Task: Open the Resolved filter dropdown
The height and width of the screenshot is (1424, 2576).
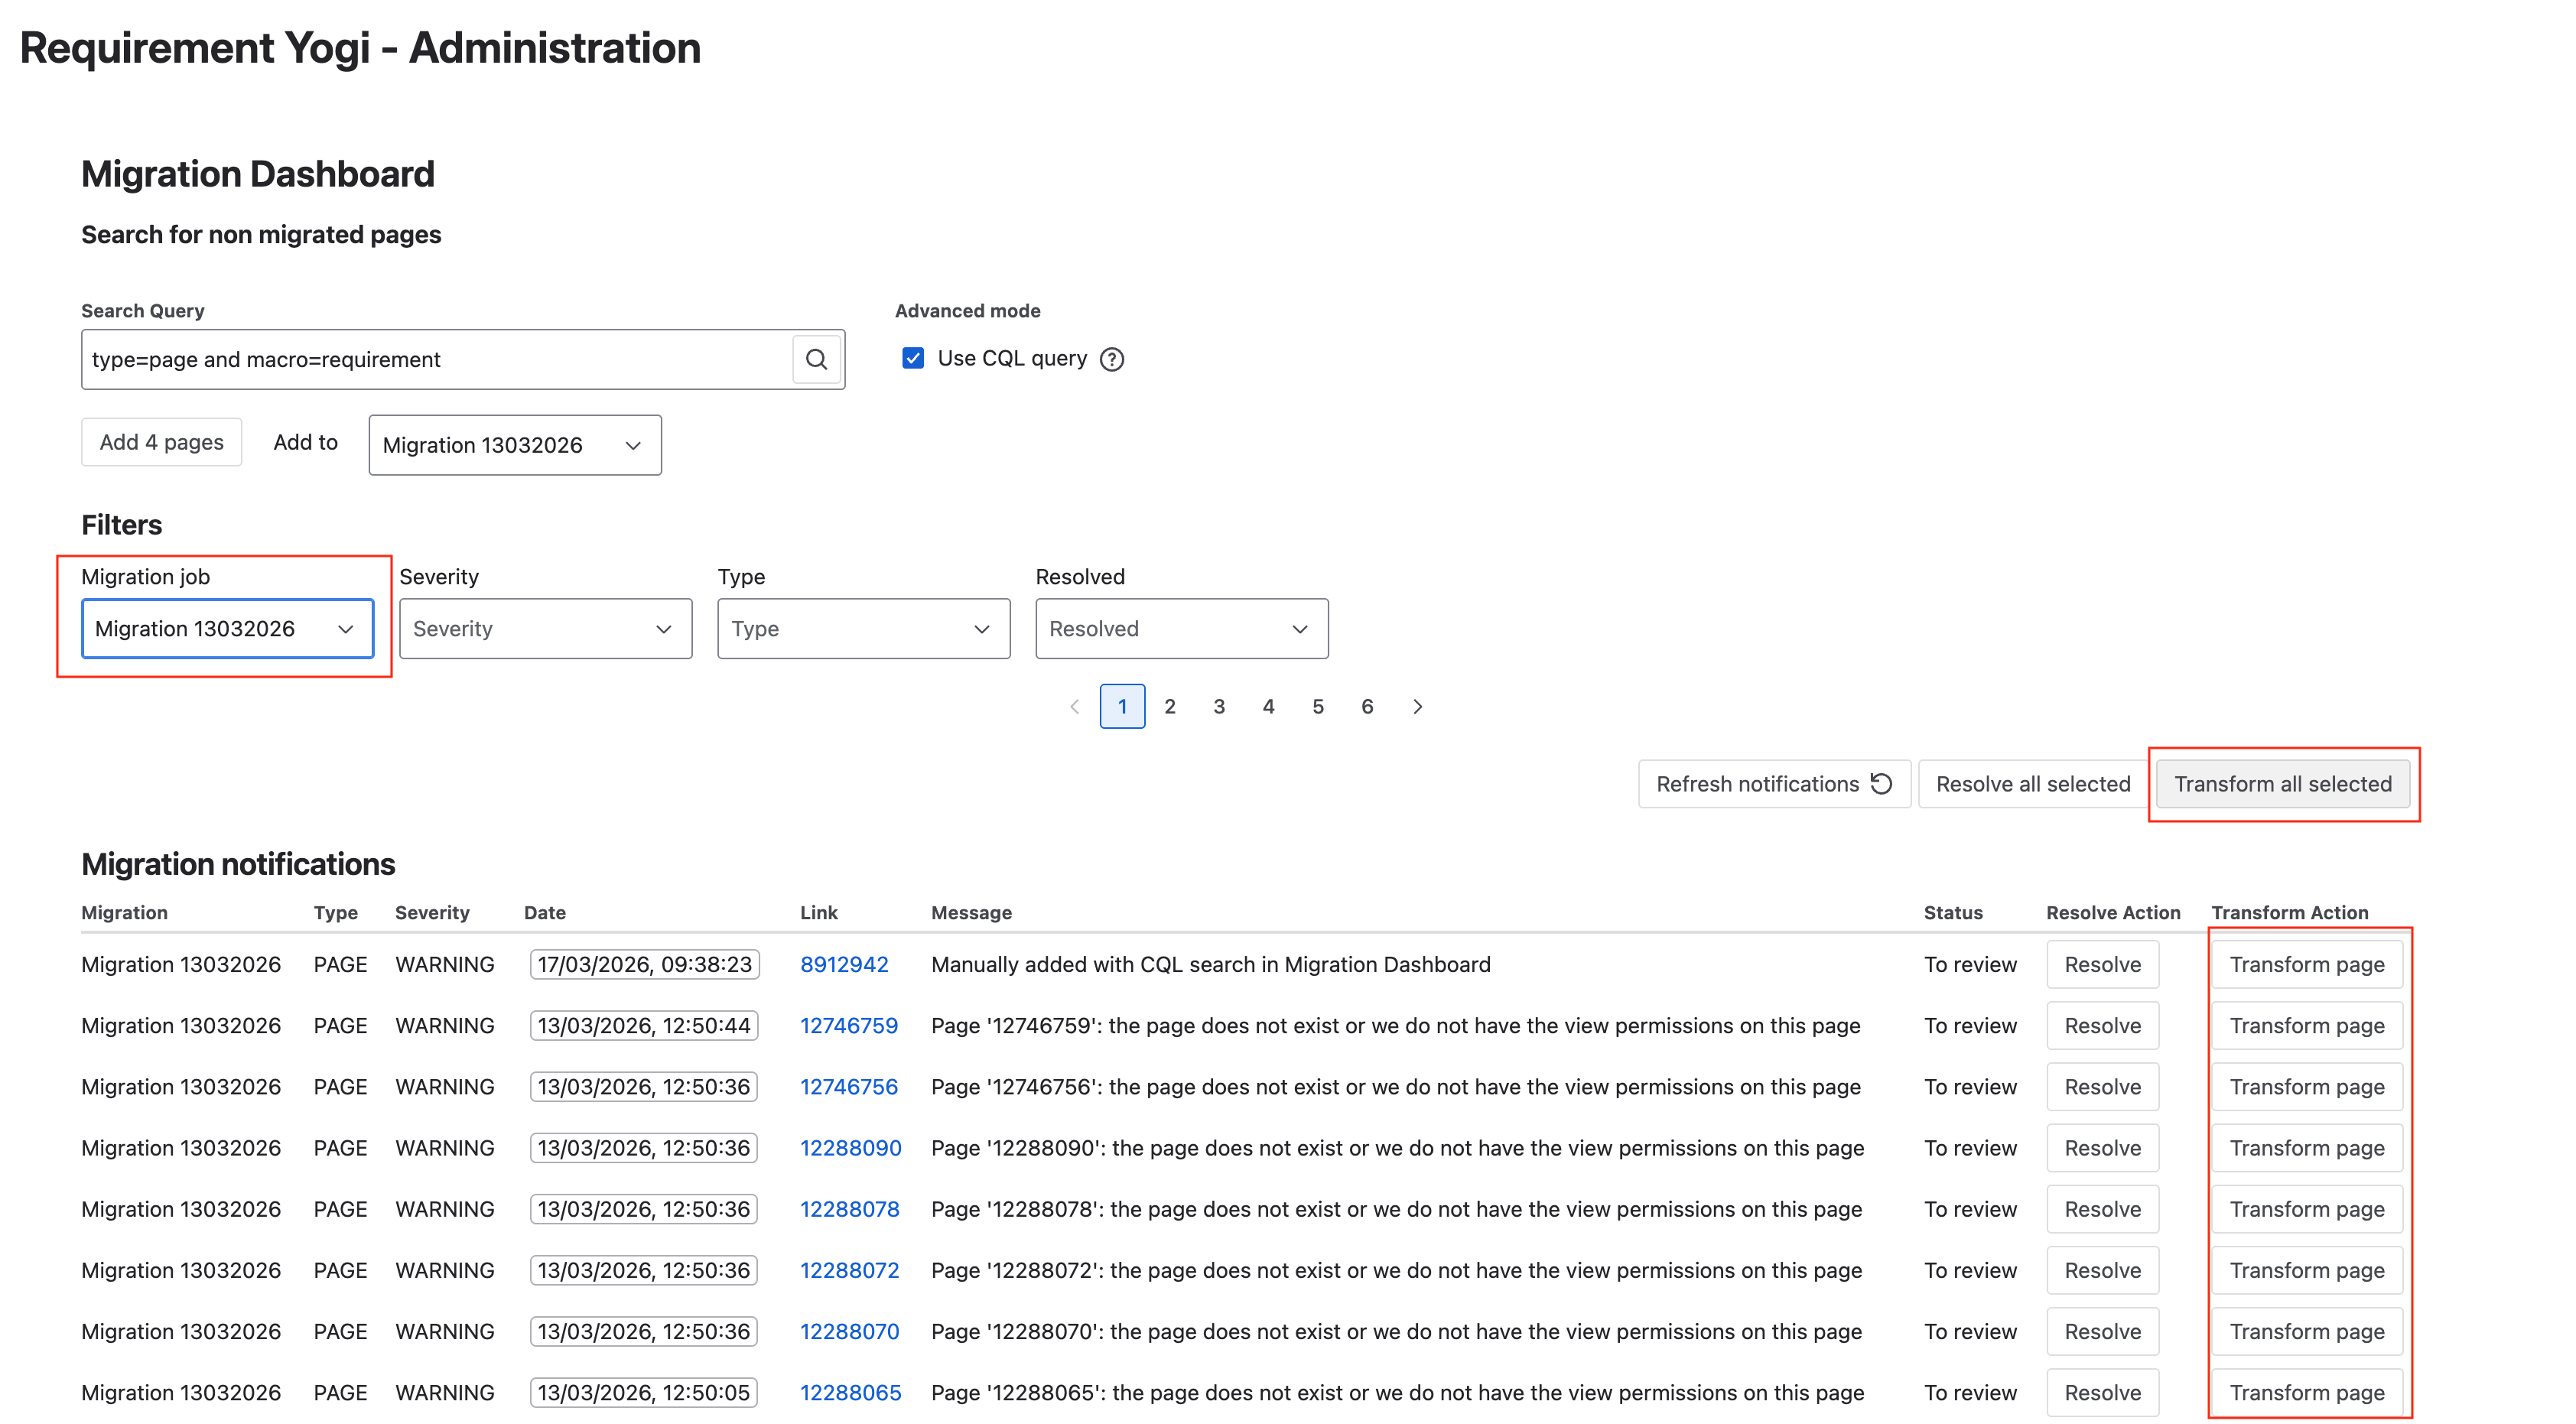Action: pyautogui.click(x=1181, y=628)
